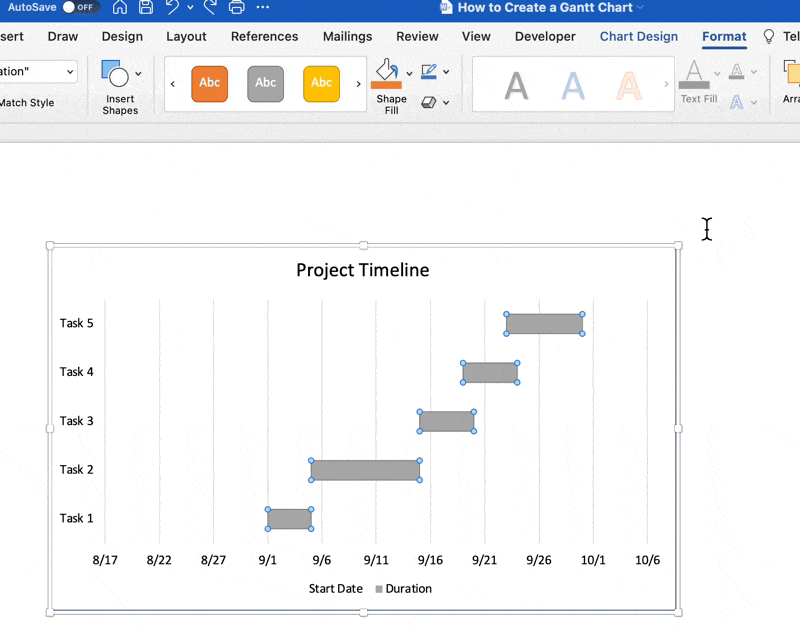Click the Shape Outline pen icon
This screenshot has height=632, width=800.
click(x=429, y=71)
